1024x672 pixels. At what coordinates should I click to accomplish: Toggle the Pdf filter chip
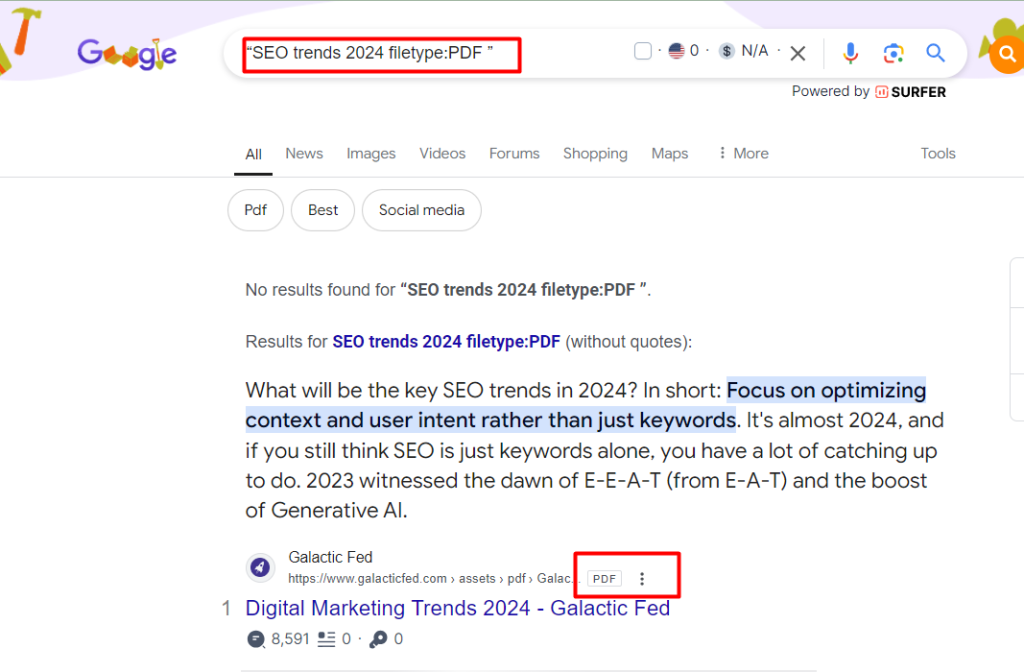tap(255, 210)
